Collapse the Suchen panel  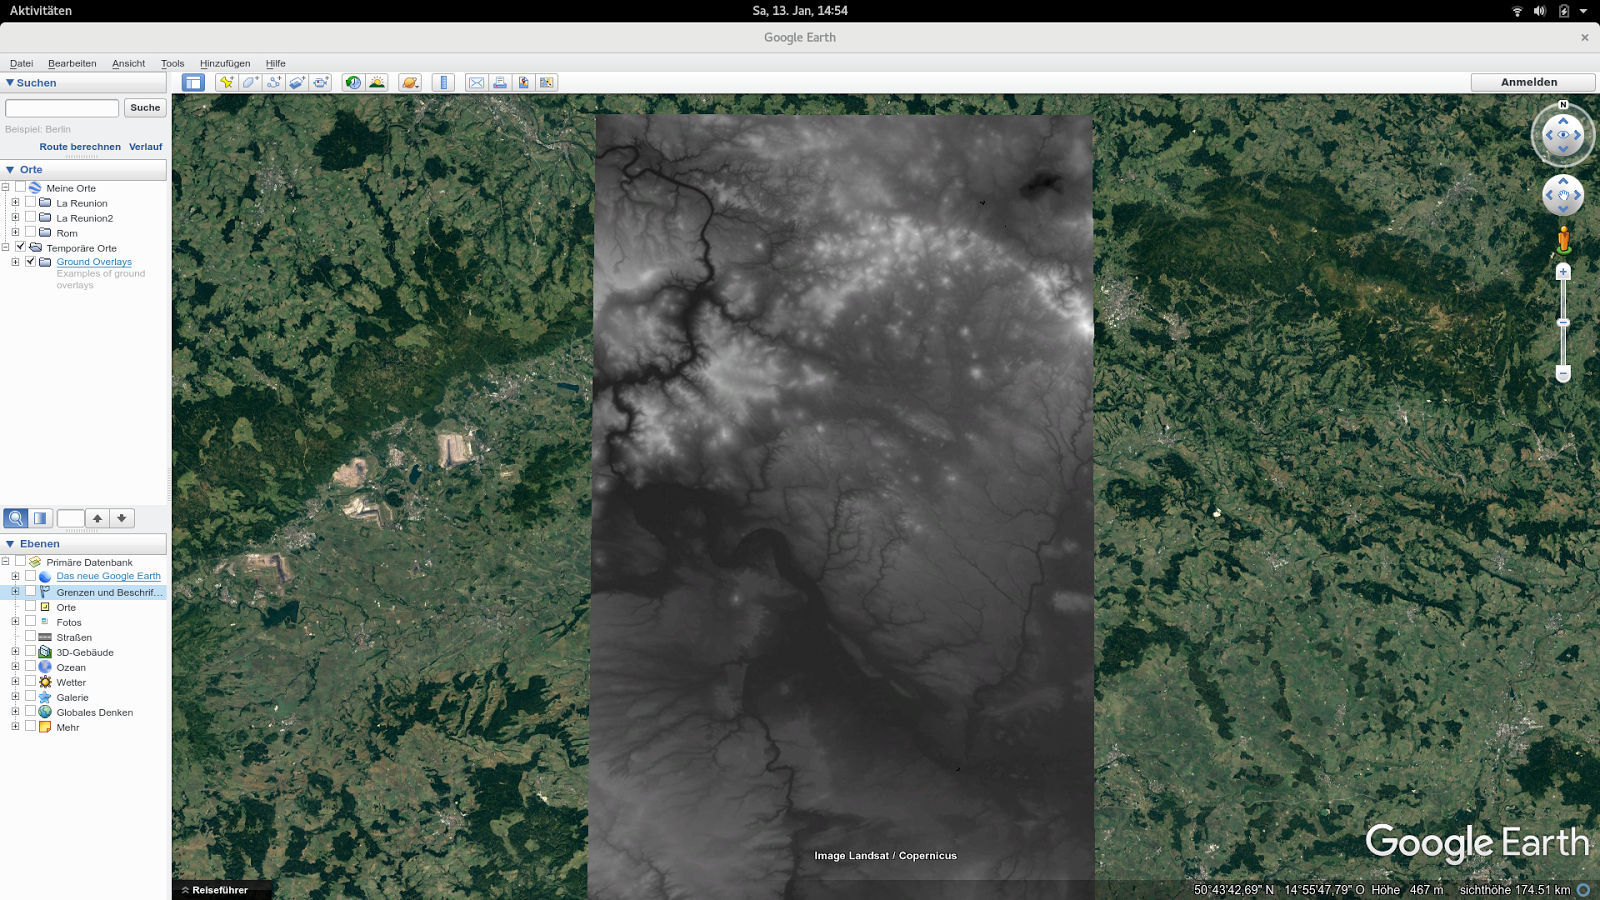(x=10, y=83)
